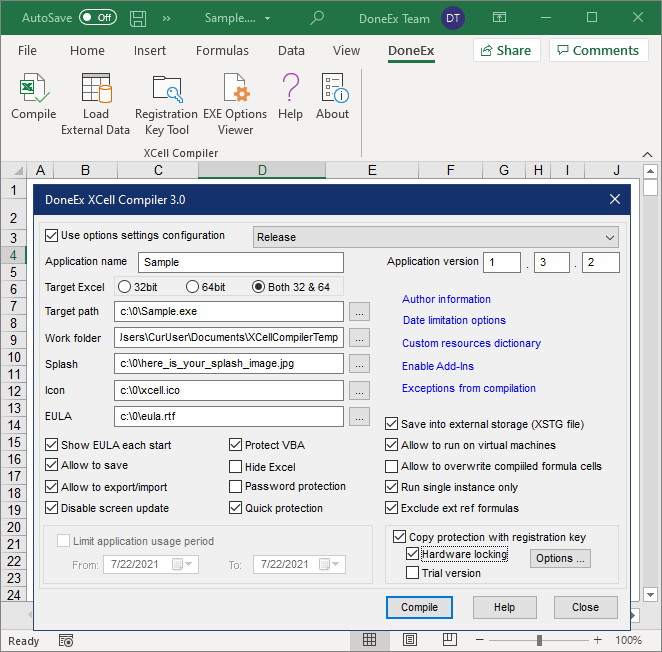
Task: Click the macro recording status icon
Action: click(x=66, y=640)
